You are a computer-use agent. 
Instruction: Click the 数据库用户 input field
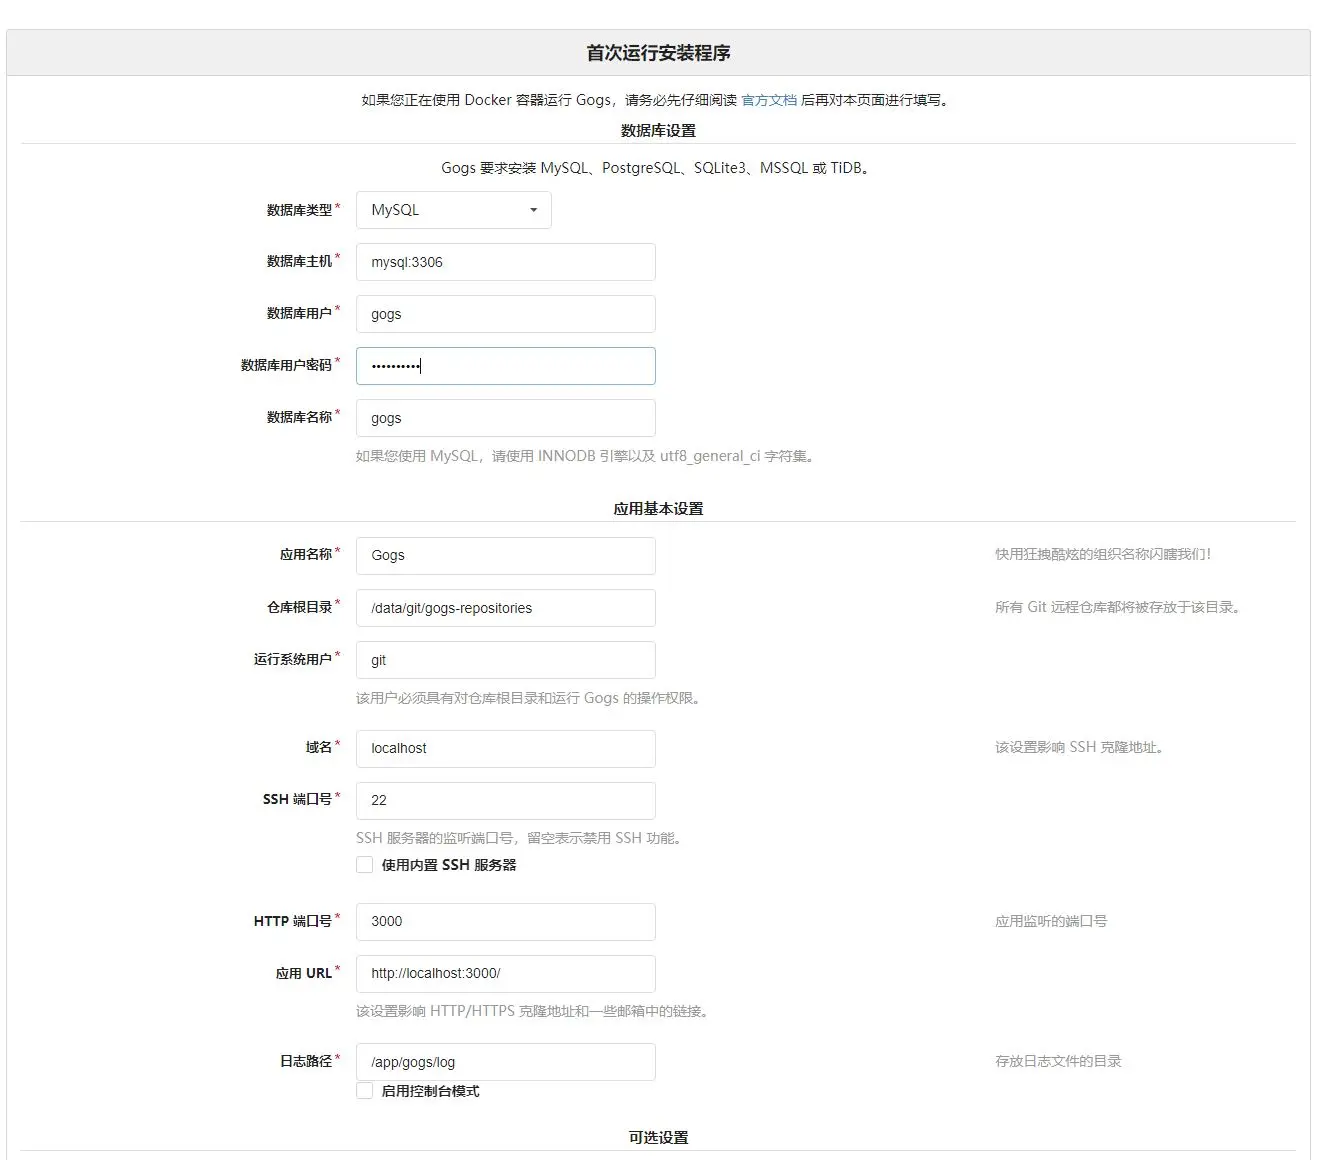click(x=505, y=314)
